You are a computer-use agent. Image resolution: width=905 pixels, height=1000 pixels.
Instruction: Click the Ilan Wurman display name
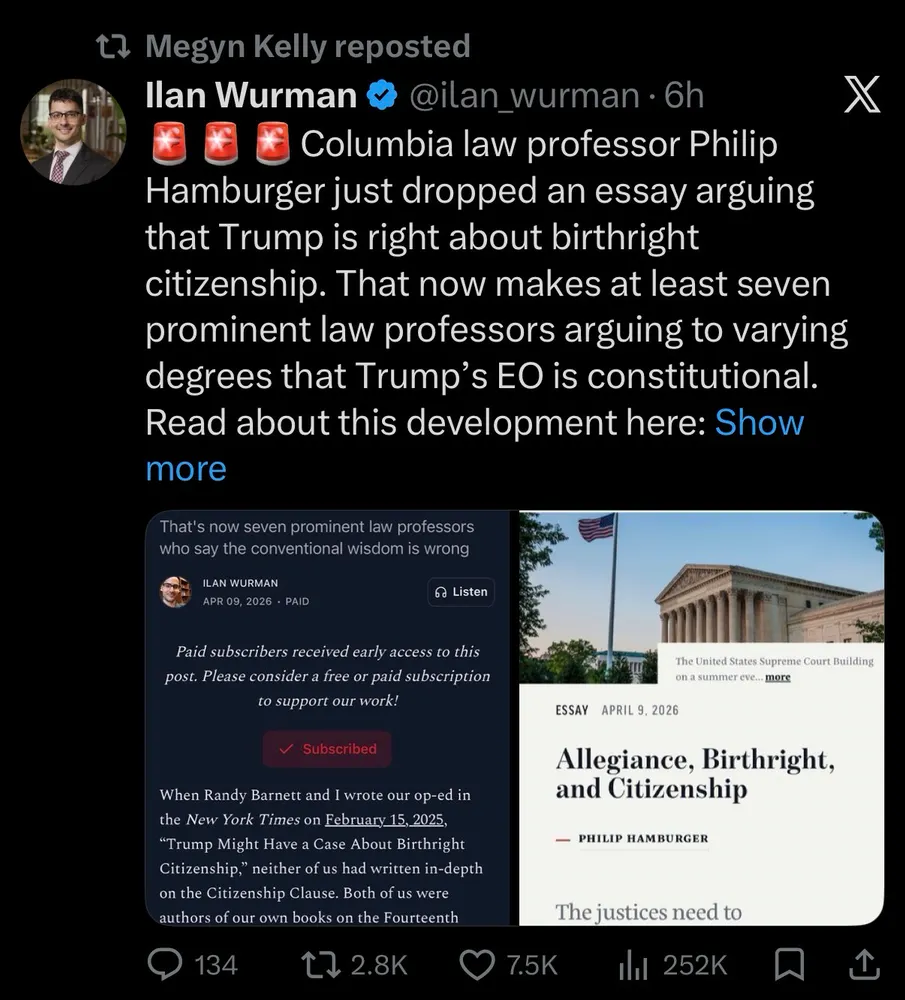click(251, 96)
